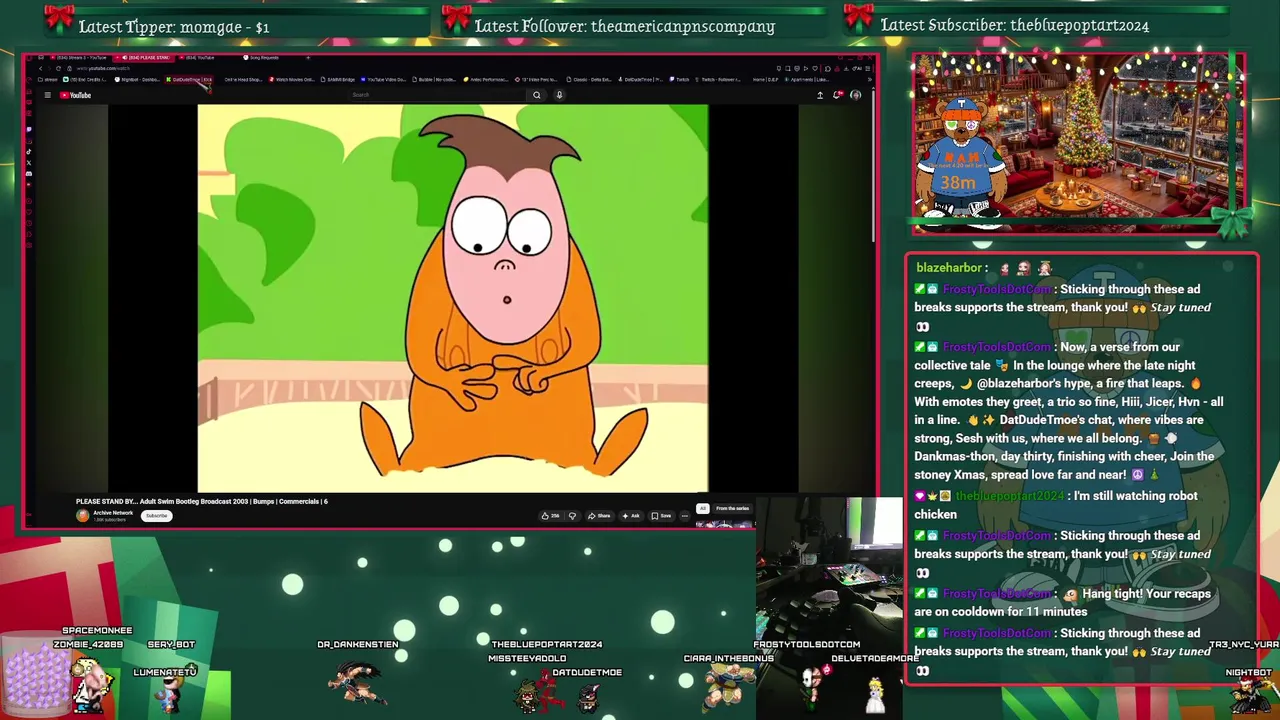1280x720 pixels.
Task: Subscribe to Archive Network channel
Action: (x=156, y=516)
